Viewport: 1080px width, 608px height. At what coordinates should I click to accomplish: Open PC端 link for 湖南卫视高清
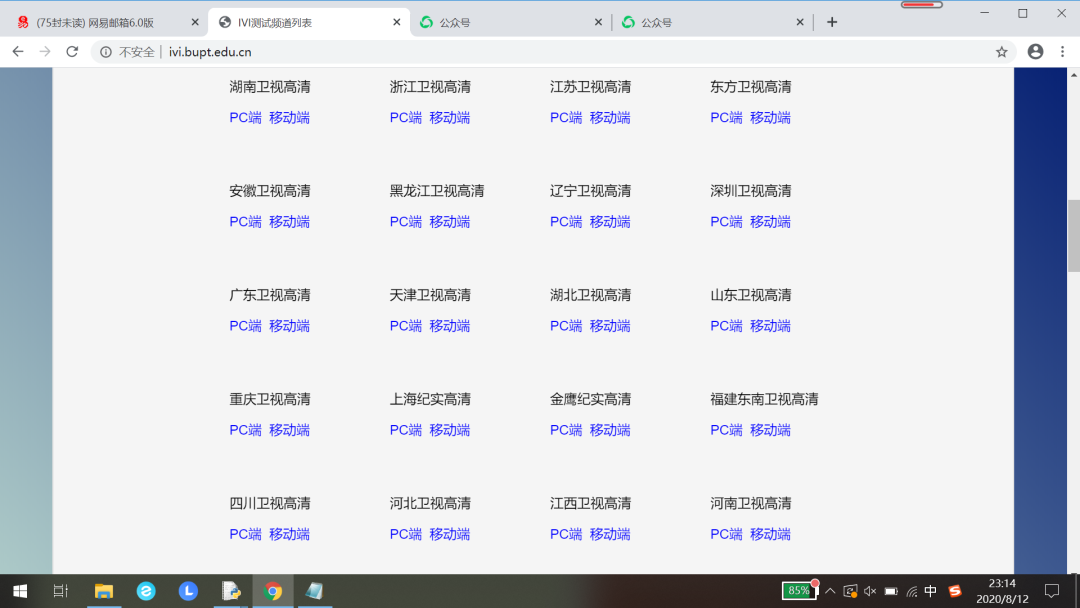245,118
